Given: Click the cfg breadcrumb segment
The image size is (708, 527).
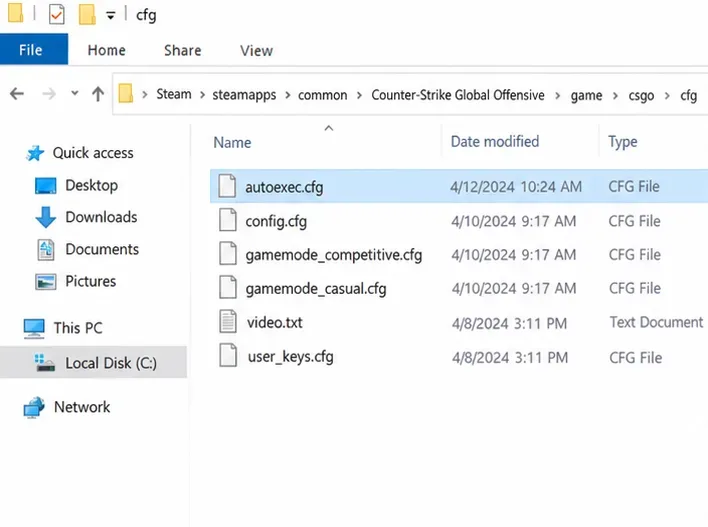Looking at the screenshot, I should point(689,95).
